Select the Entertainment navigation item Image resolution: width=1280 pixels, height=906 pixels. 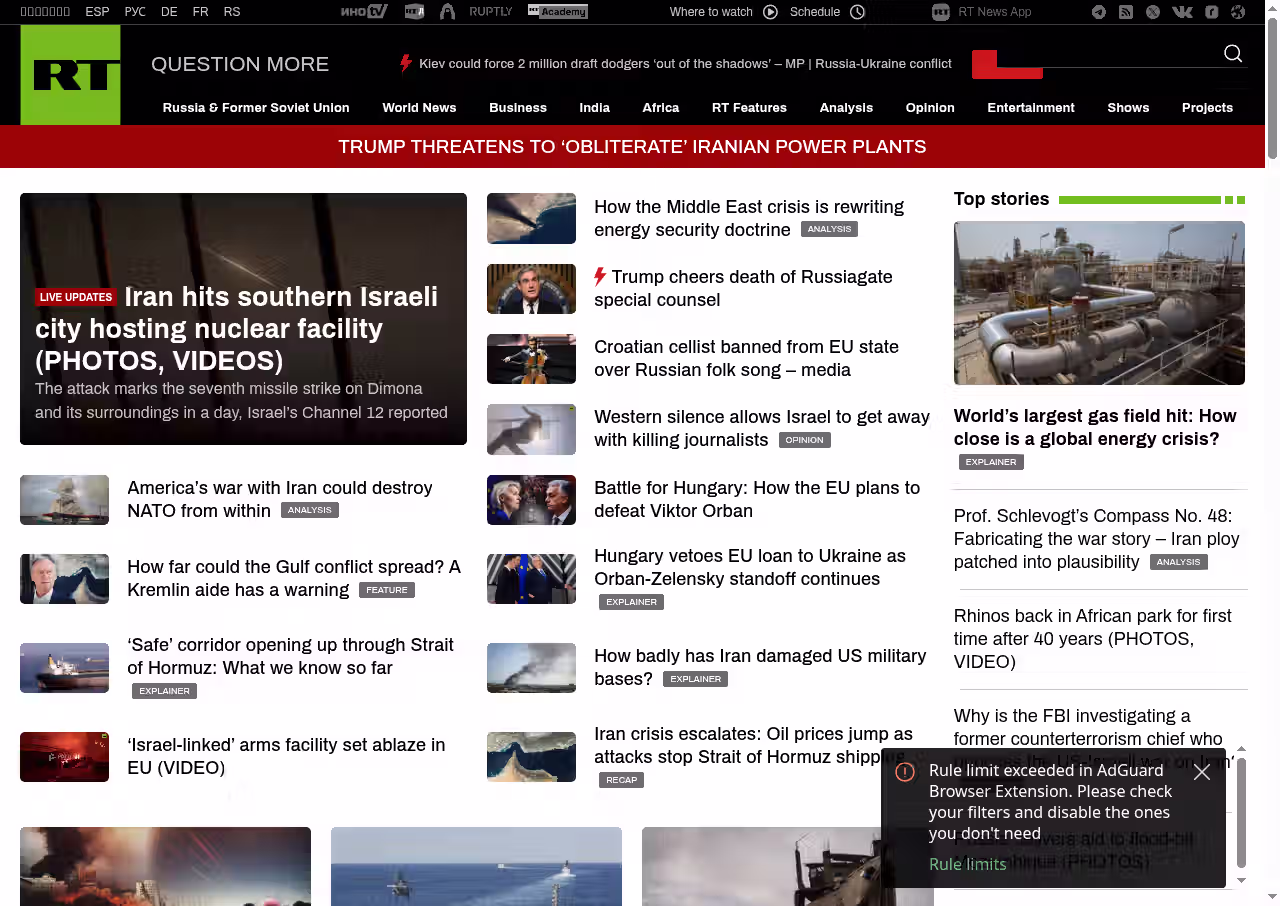pyautogui.click(x=1030, y=108)
